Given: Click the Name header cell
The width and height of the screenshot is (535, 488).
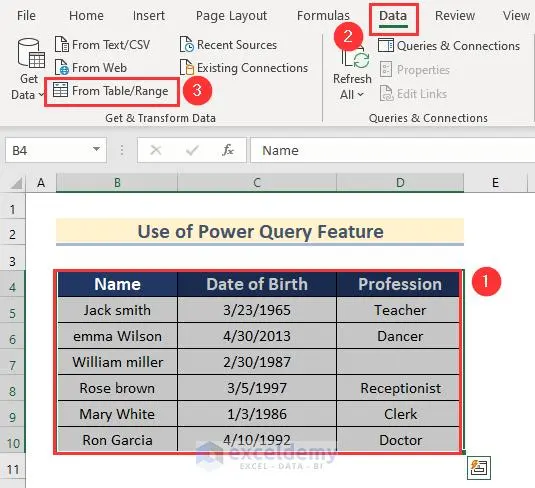Looking at the screenshot, I should pos(117,284).
